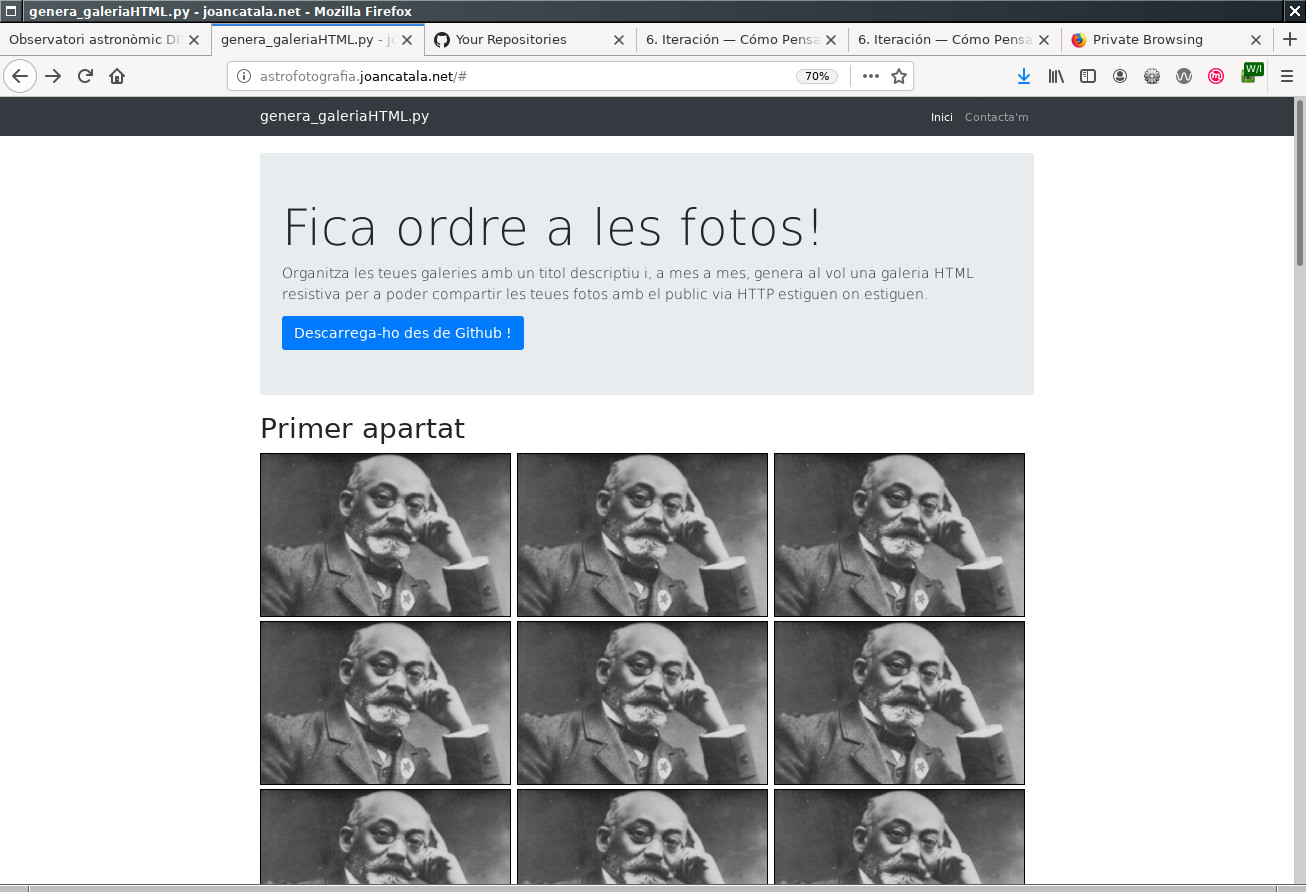Show site information for astrofotografia.joancatala.net
The image size is (1306, 892).
(x=244, y=76)
